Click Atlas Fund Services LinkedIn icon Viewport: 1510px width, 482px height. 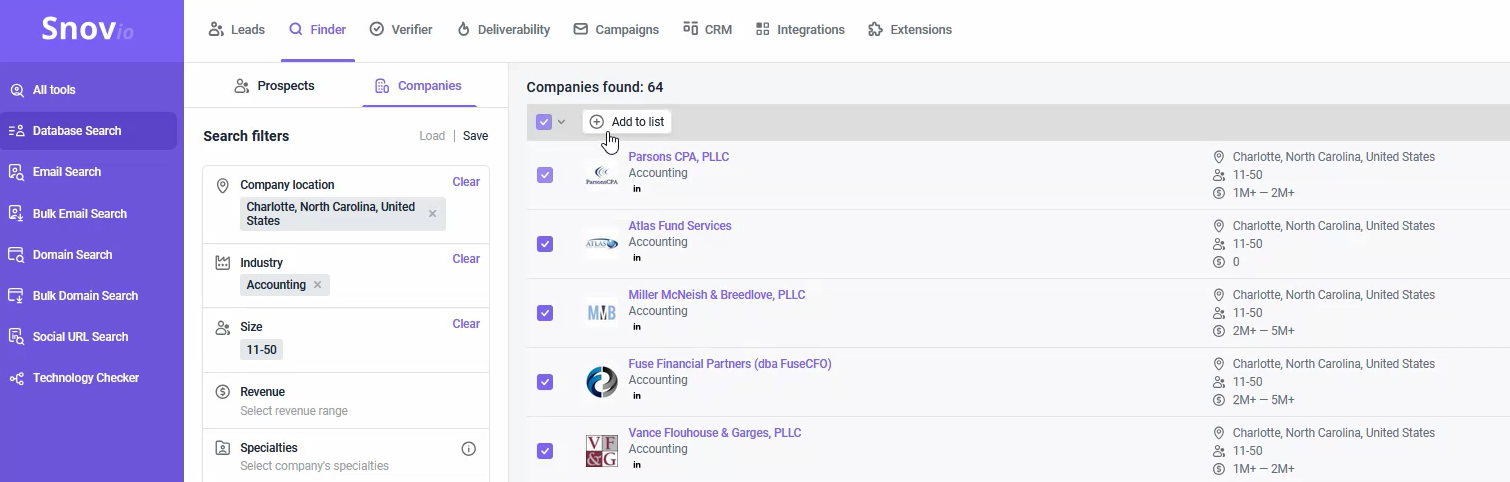pyautogui.click(x=636, y=258)
